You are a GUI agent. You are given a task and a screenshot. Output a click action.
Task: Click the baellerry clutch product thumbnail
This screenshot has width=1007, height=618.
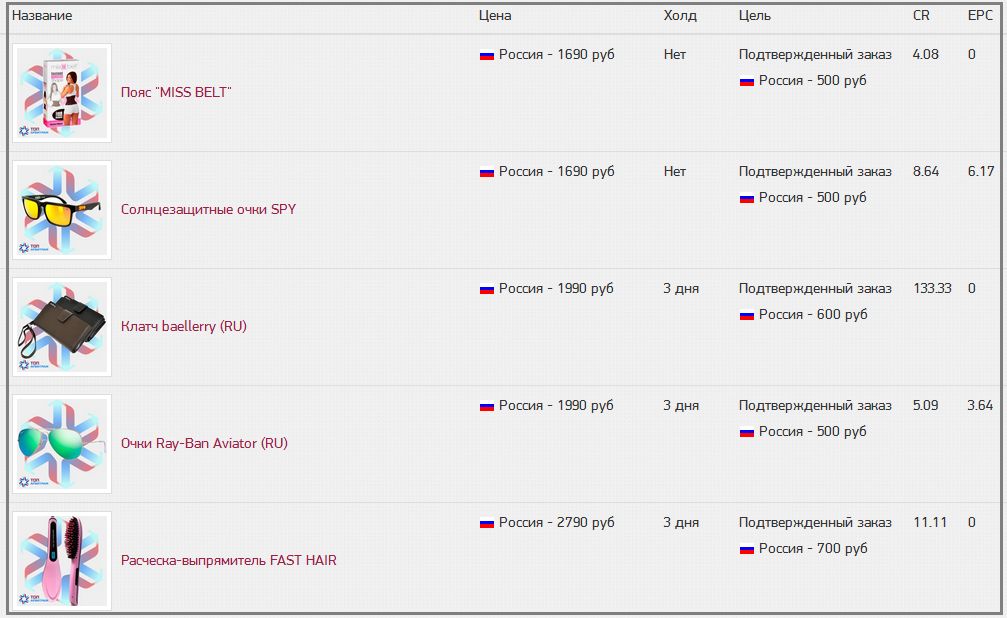click(x=61, y=327)
